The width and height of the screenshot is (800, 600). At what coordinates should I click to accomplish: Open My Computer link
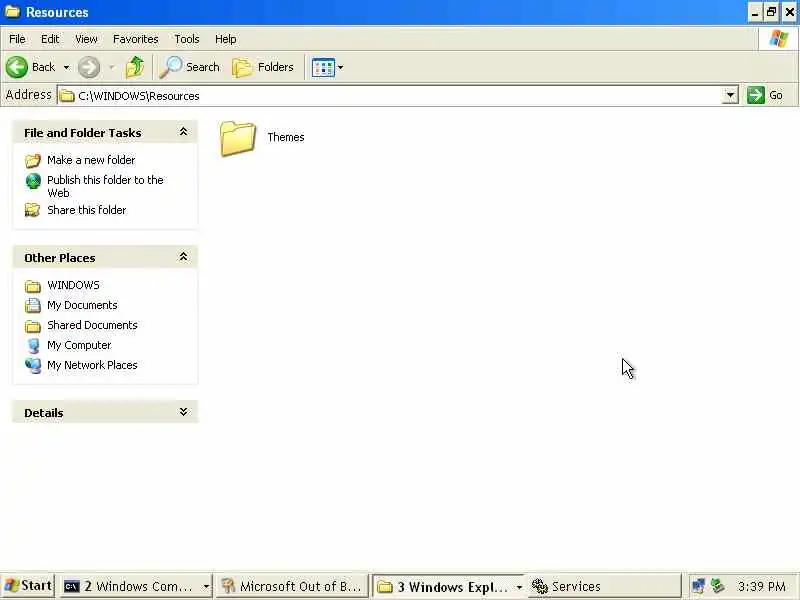click(79, 345)
